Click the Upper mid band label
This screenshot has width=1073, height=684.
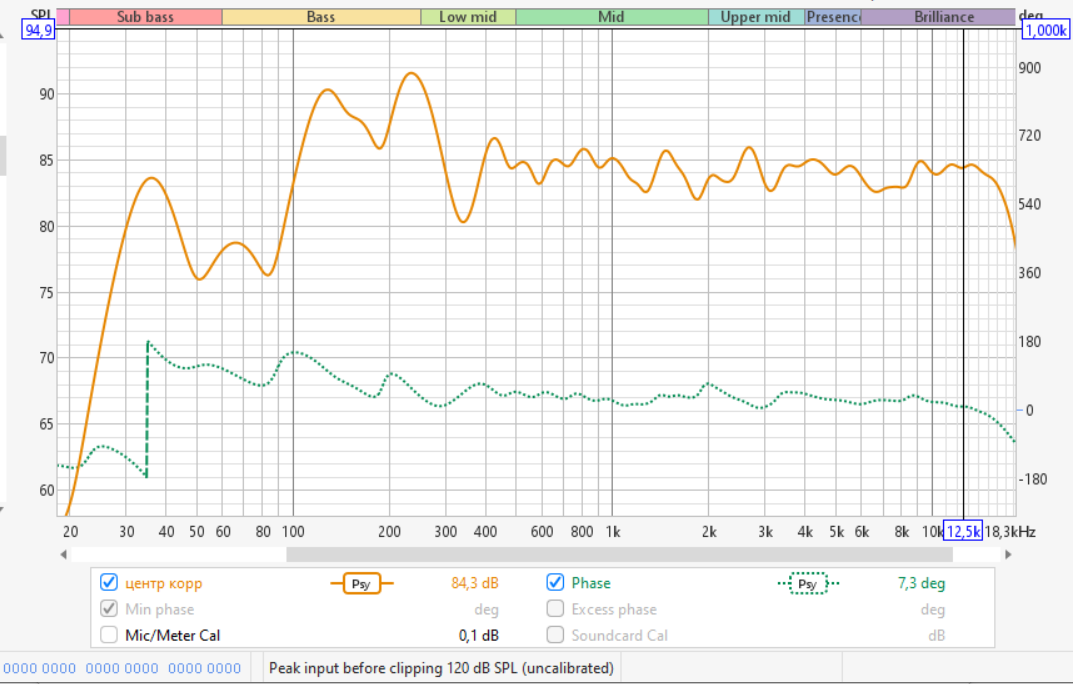pos(755,17)
